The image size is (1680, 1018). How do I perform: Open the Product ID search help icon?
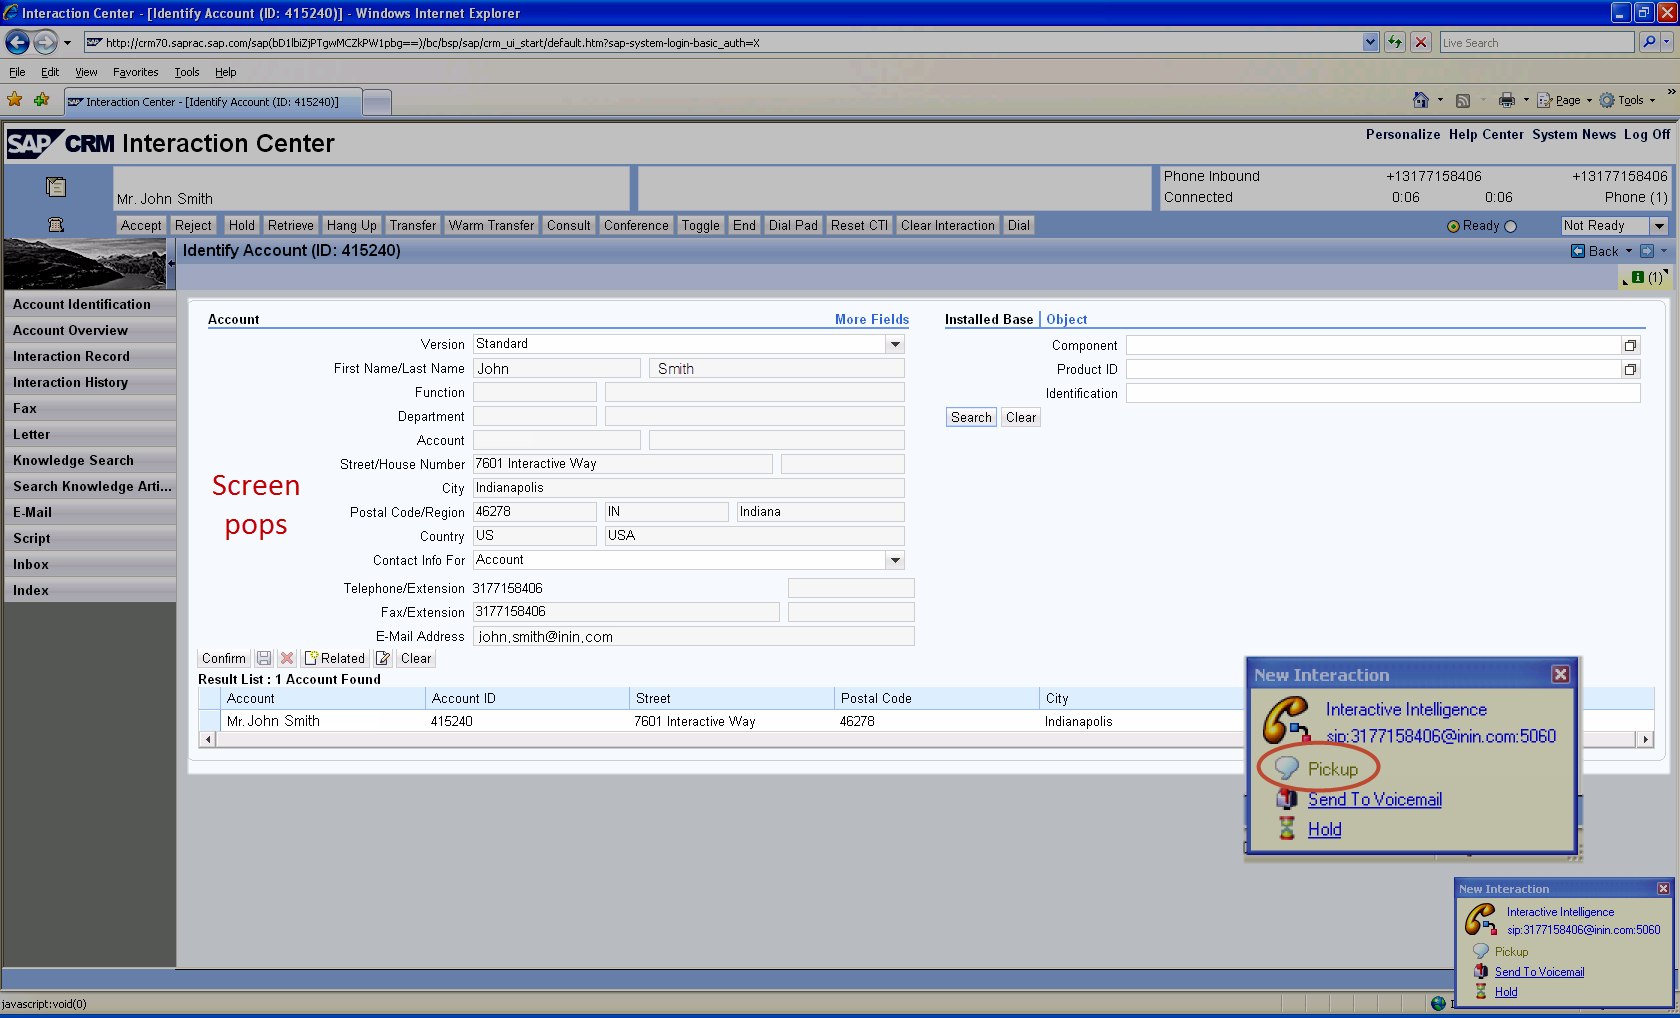(x=1630, y=369)
